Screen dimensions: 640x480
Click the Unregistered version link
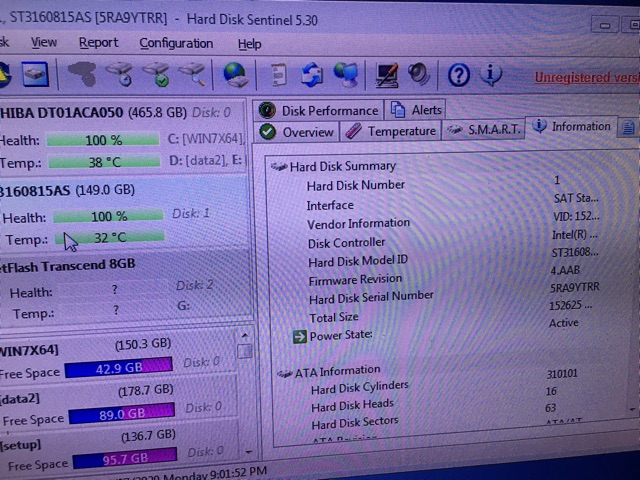point(586,77)
